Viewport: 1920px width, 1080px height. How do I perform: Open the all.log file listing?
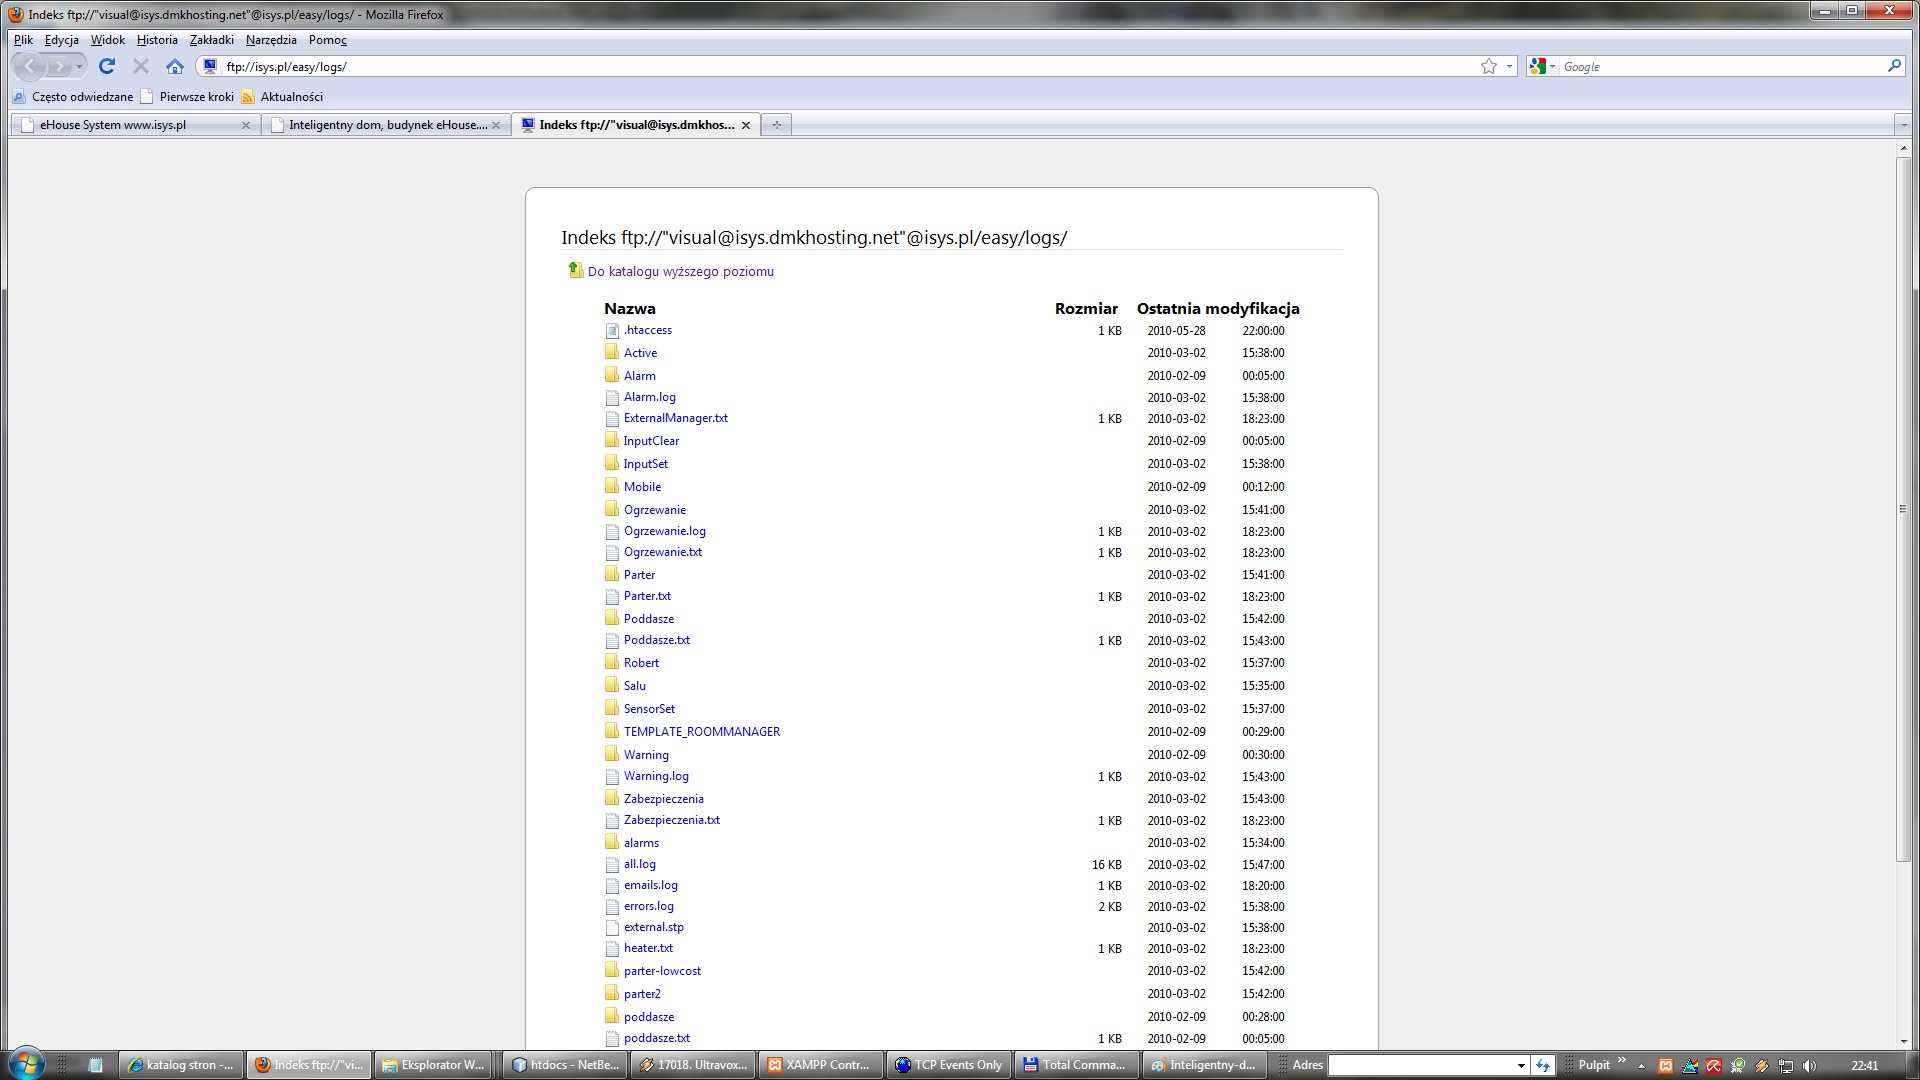pos(638,862)
